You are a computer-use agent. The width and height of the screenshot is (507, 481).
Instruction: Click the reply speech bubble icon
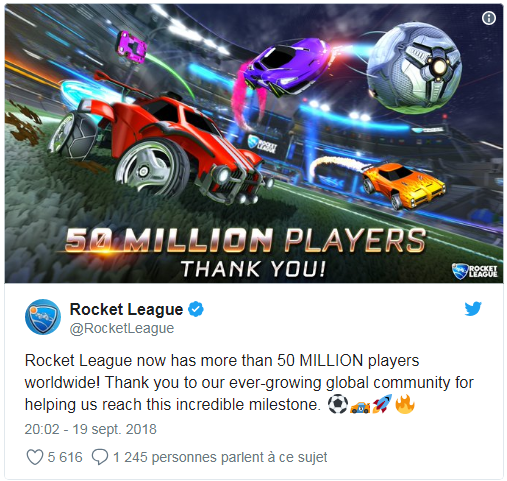(100, 457)
